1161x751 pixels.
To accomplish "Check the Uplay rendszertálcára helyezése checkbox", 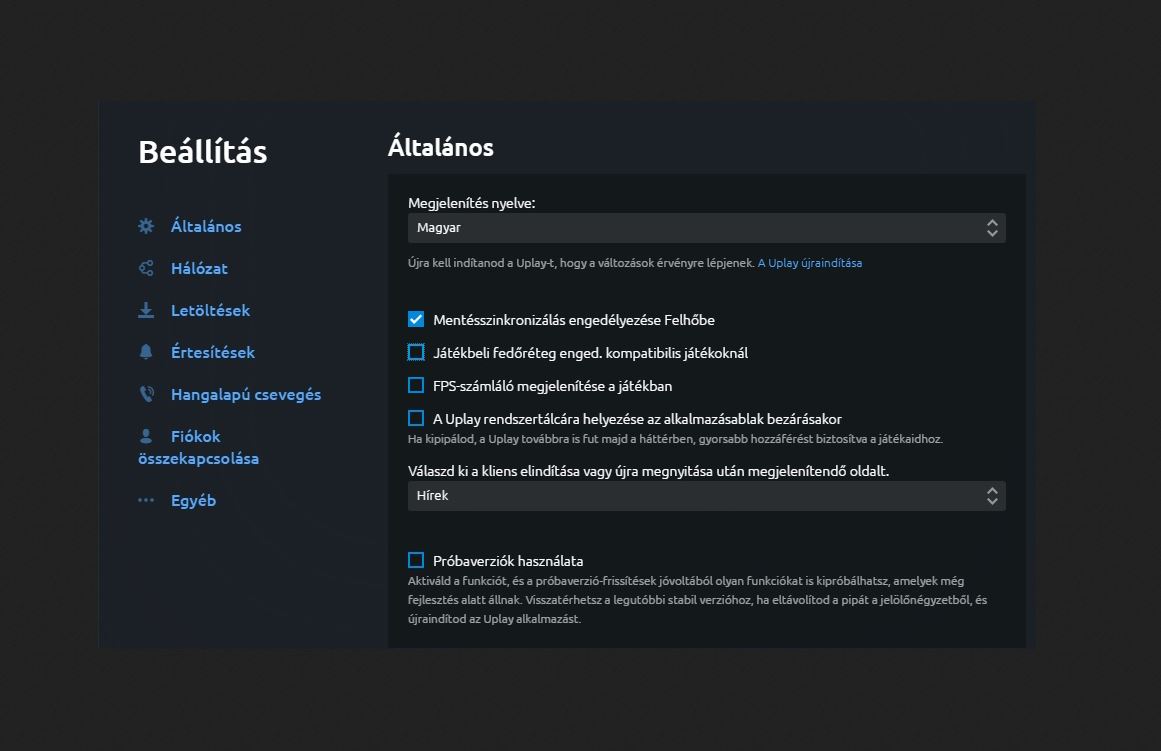I will click(416, 418).
